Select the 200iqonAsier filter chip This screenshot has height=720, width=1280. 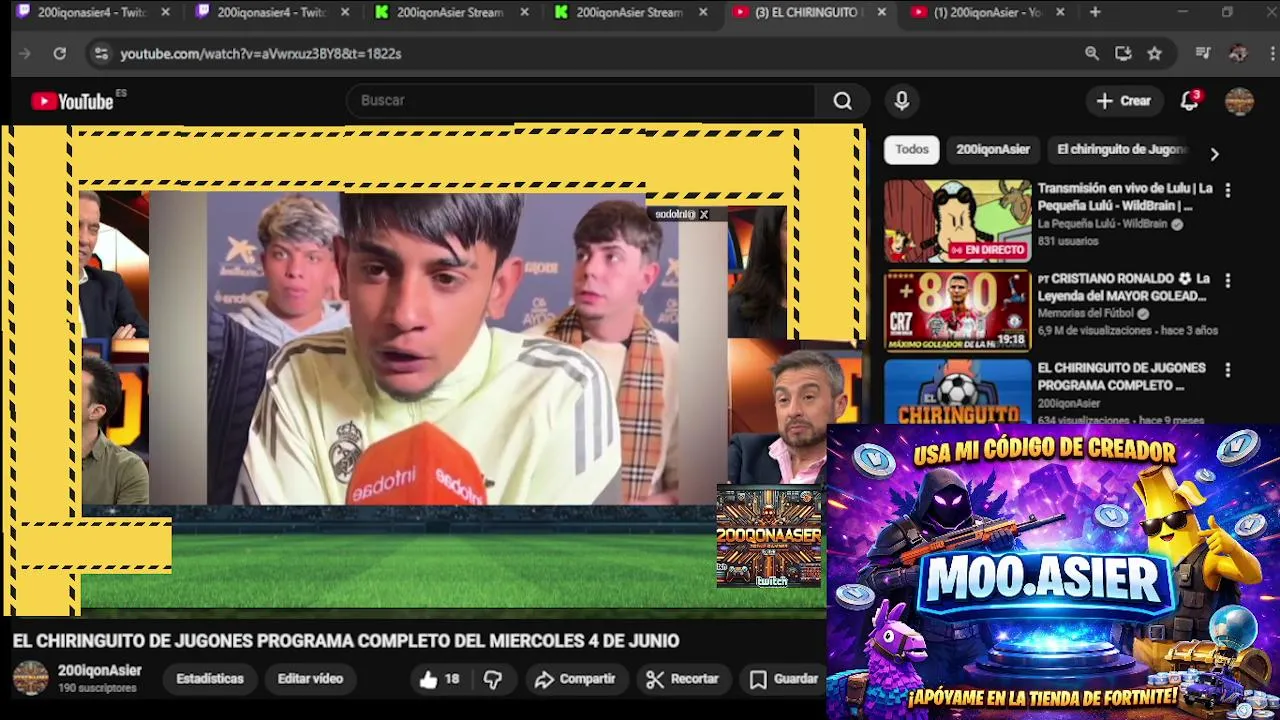[x=992, y=150]
